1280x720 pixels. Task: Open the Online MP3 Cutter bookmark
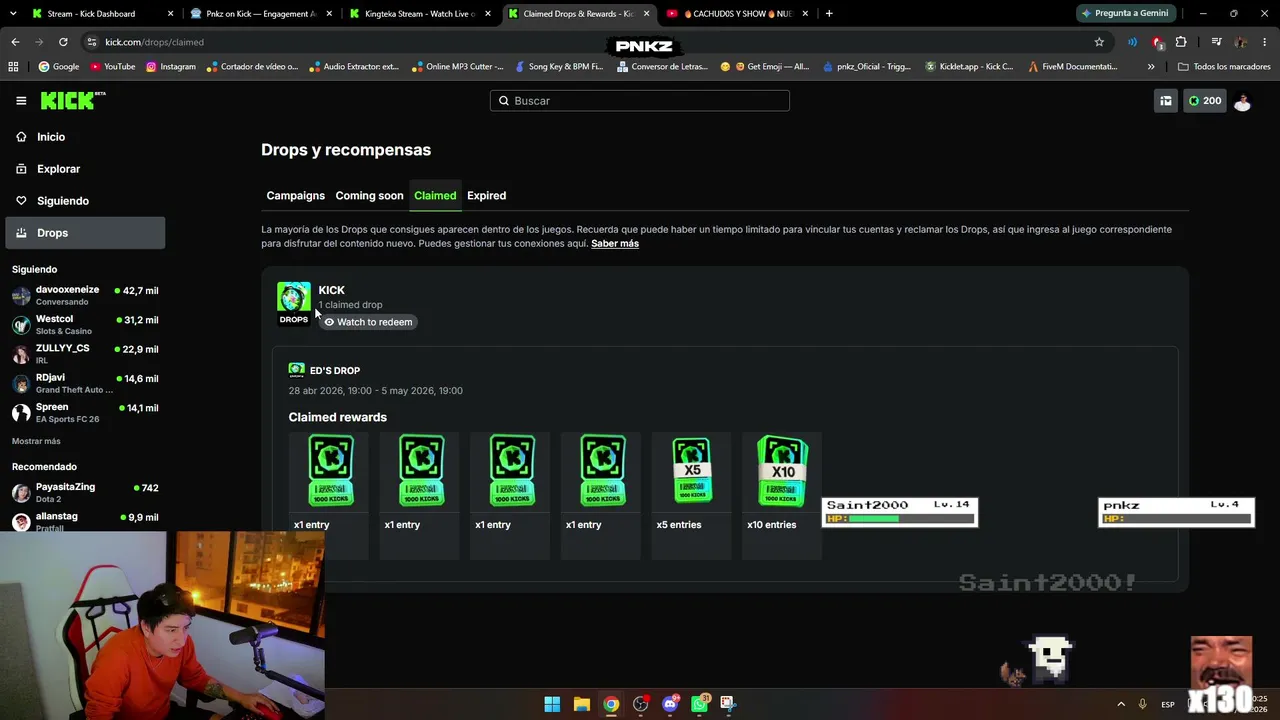click(x=458, y=67)
